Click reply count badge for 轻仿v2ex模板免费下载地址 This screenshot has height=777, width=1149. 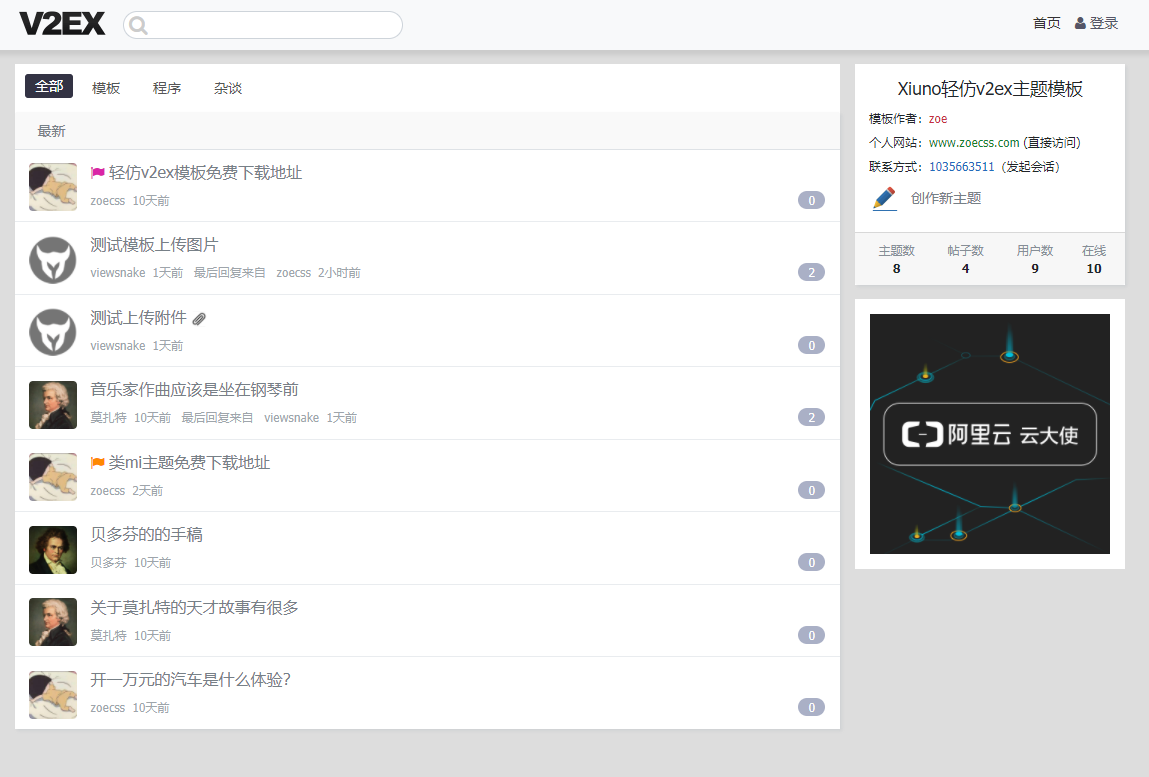(811, 200)
